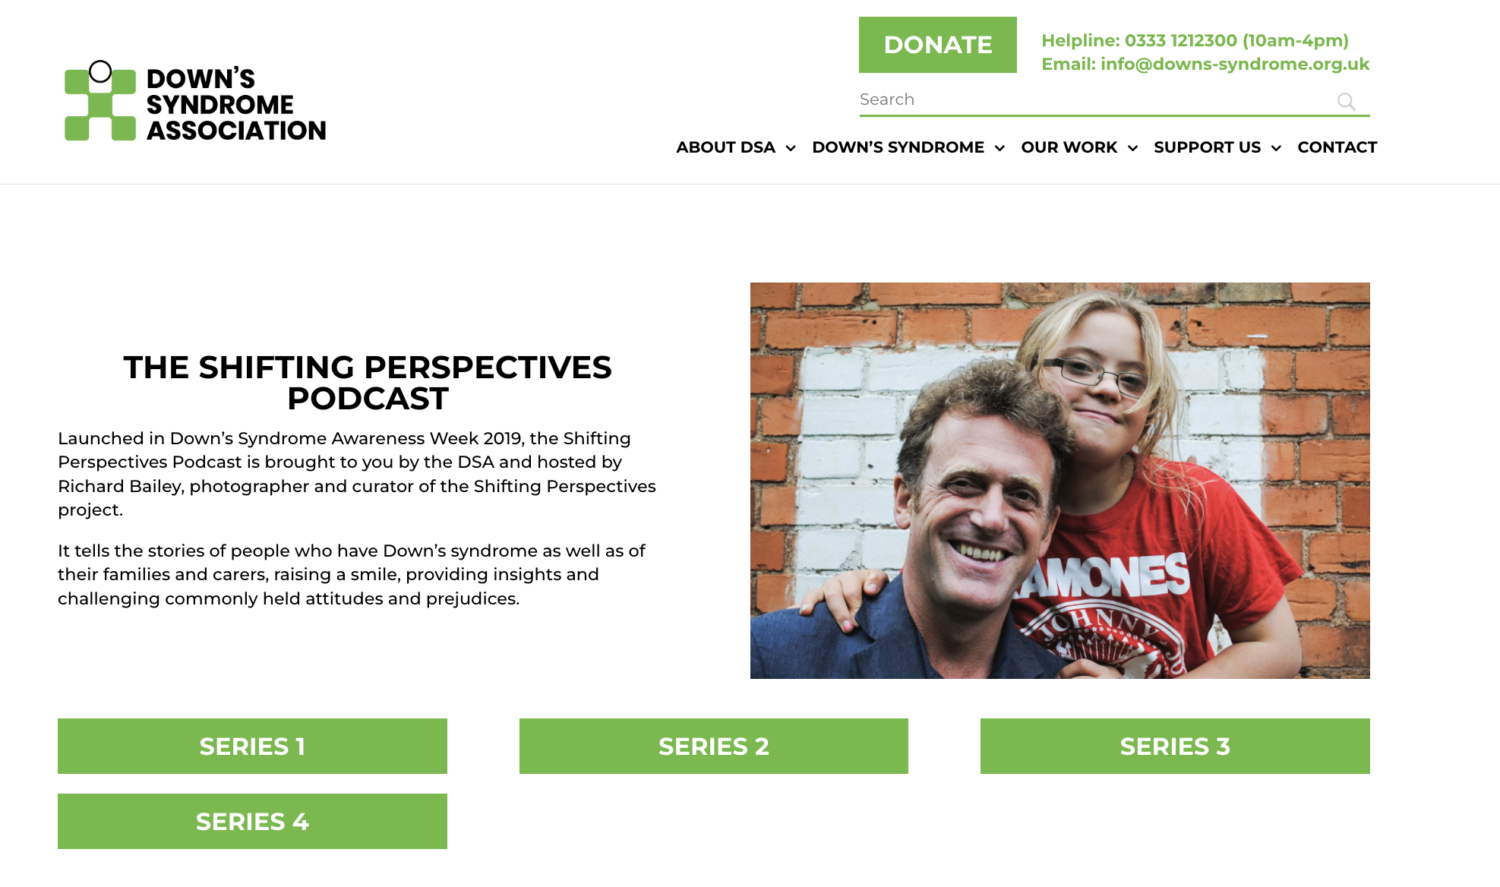Screen dimensions: 1500x887
Task: Click the podcast host photo
Action: tap(1060, 481)
